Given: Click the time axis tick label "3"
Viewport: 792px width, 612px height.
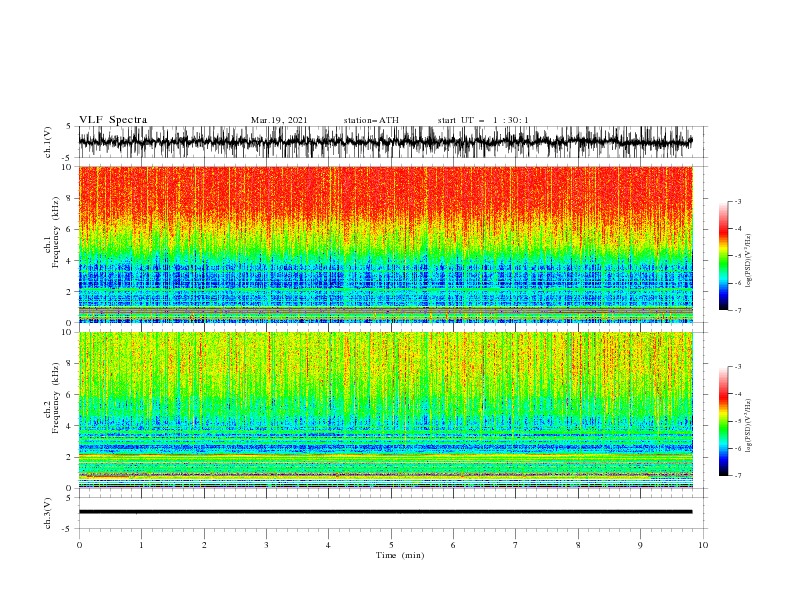Looking at the screenshot, I should click(266, 545).
